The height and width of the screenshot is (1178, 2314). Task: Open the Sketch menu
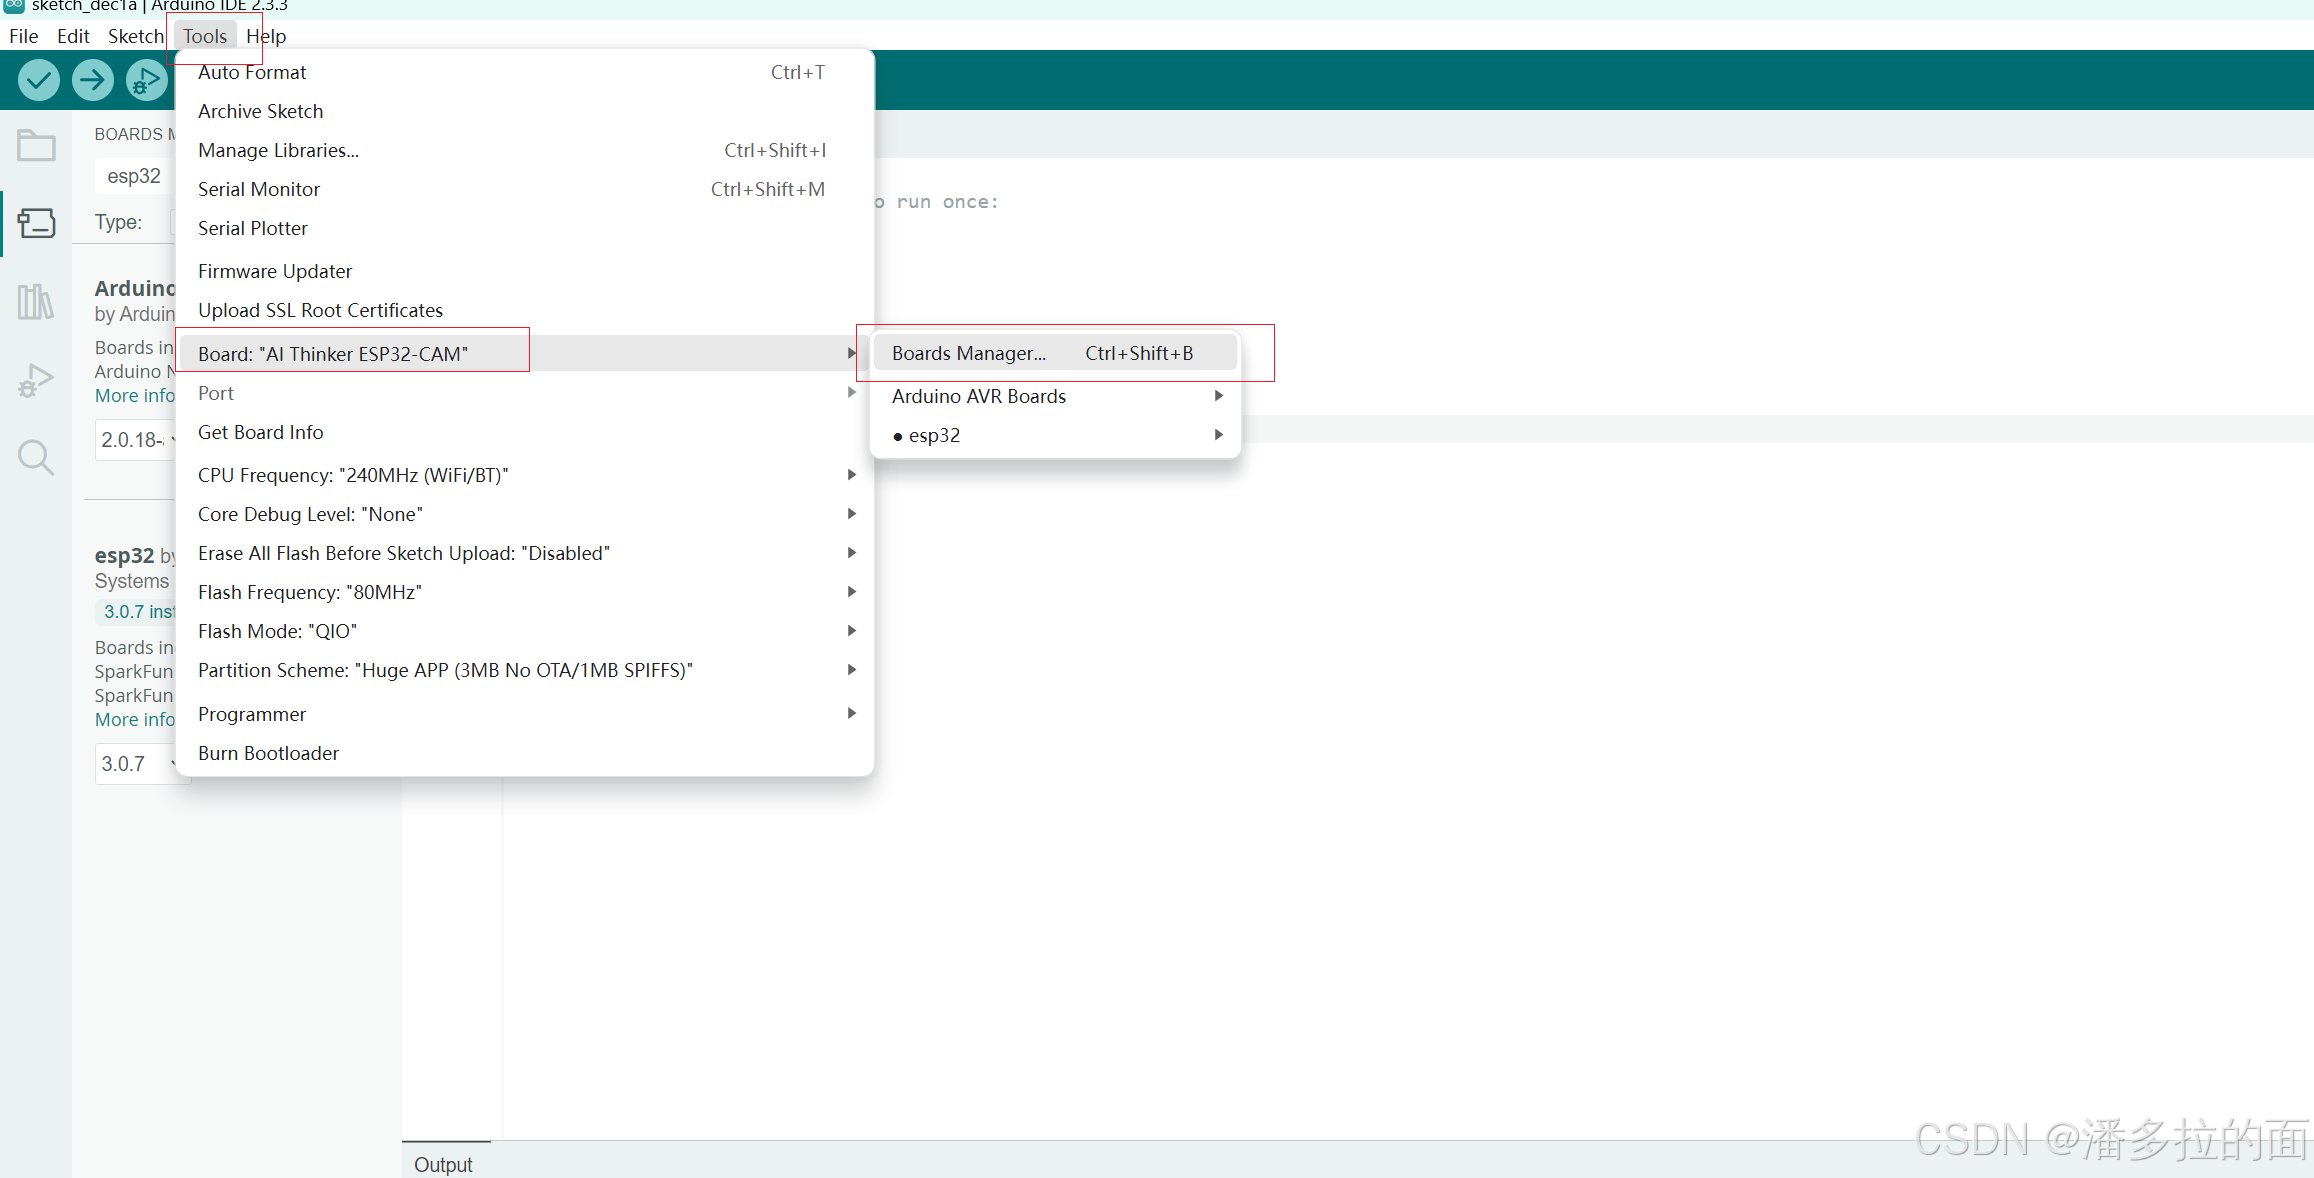[135, 36]
